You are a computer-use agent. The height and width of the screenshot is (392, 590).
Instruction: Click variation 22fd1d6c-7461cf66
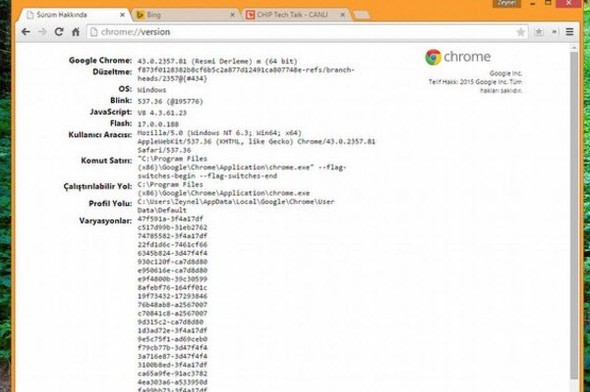(x=172, y=245)
